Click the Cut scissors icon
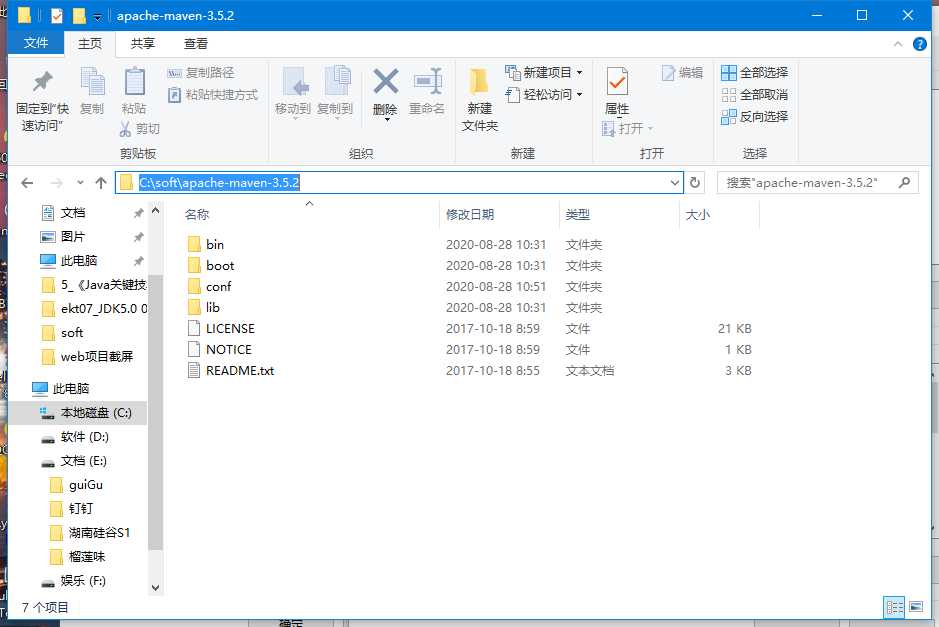Screen dimensions: 939x627 point(125,129)
